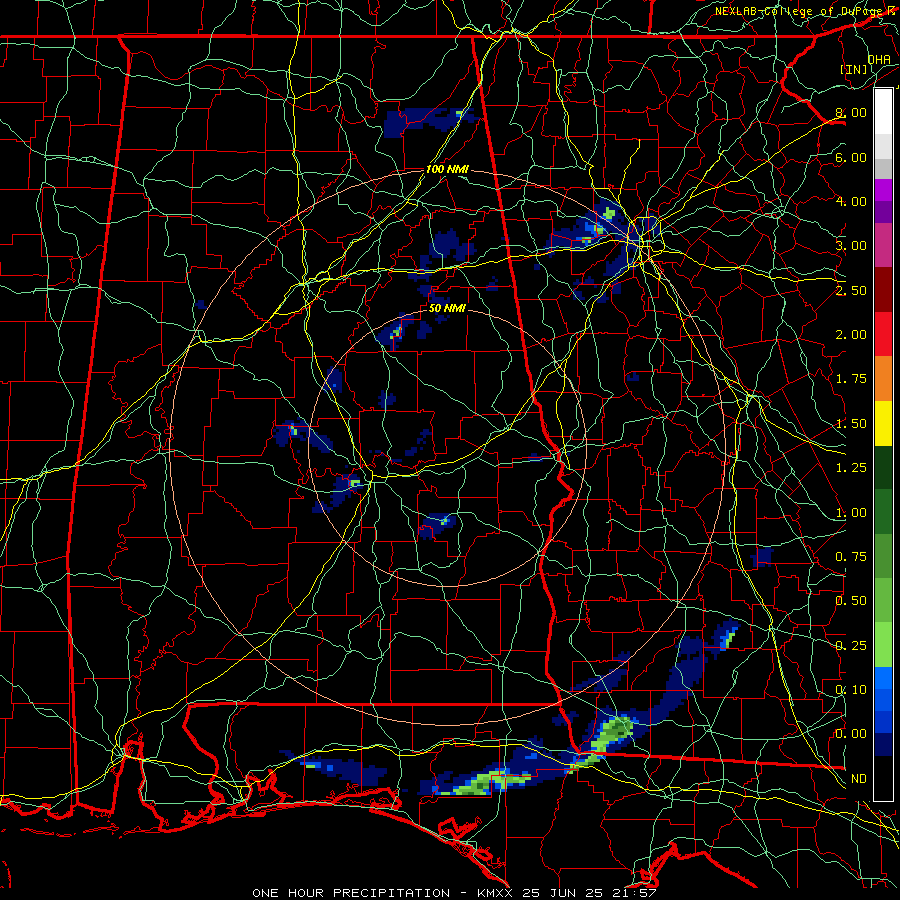Click the 8.00 legend value
Image resolution: width=900 pixels, height=900 pixels.
point(851,112)
